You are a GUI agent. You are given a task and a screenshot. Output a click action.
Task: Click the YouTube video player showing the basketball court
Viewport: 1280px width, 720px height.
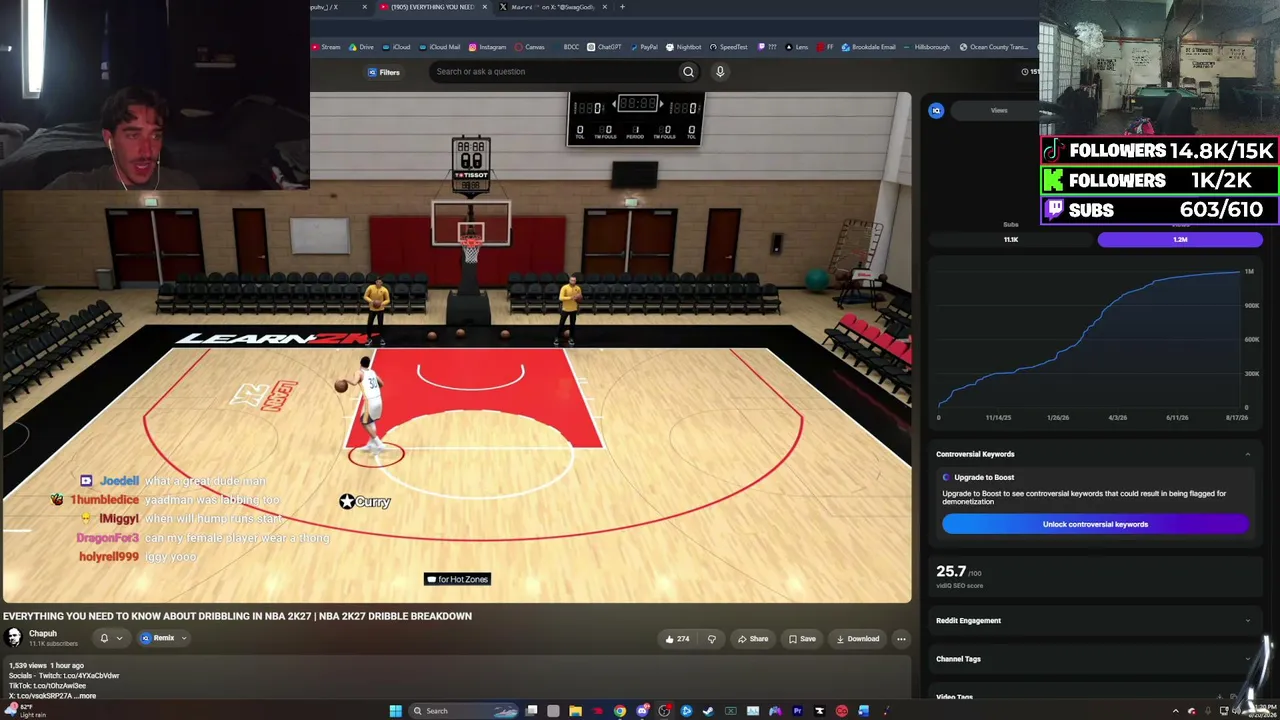[x=456, y=348]
